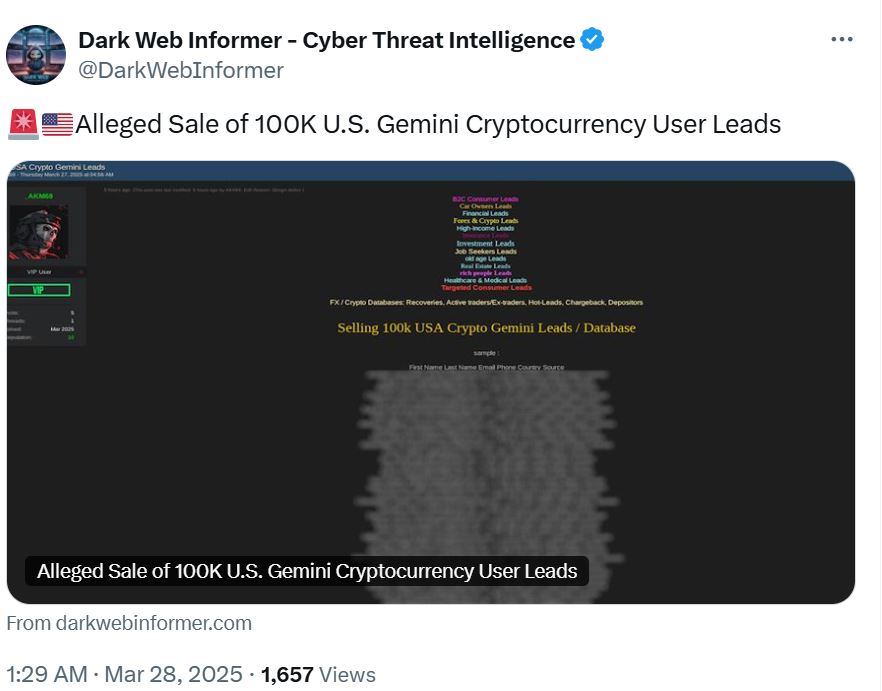
Task: Click the red Targeted Consumer Leads text
Action: pos(486,288)
